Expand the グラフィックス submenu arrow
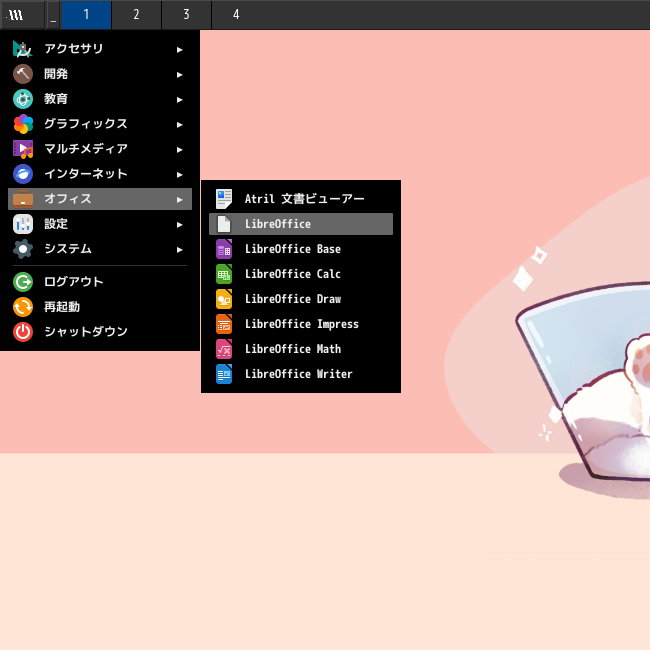Viewport: 650px width, 650px height. click(179, 124)
